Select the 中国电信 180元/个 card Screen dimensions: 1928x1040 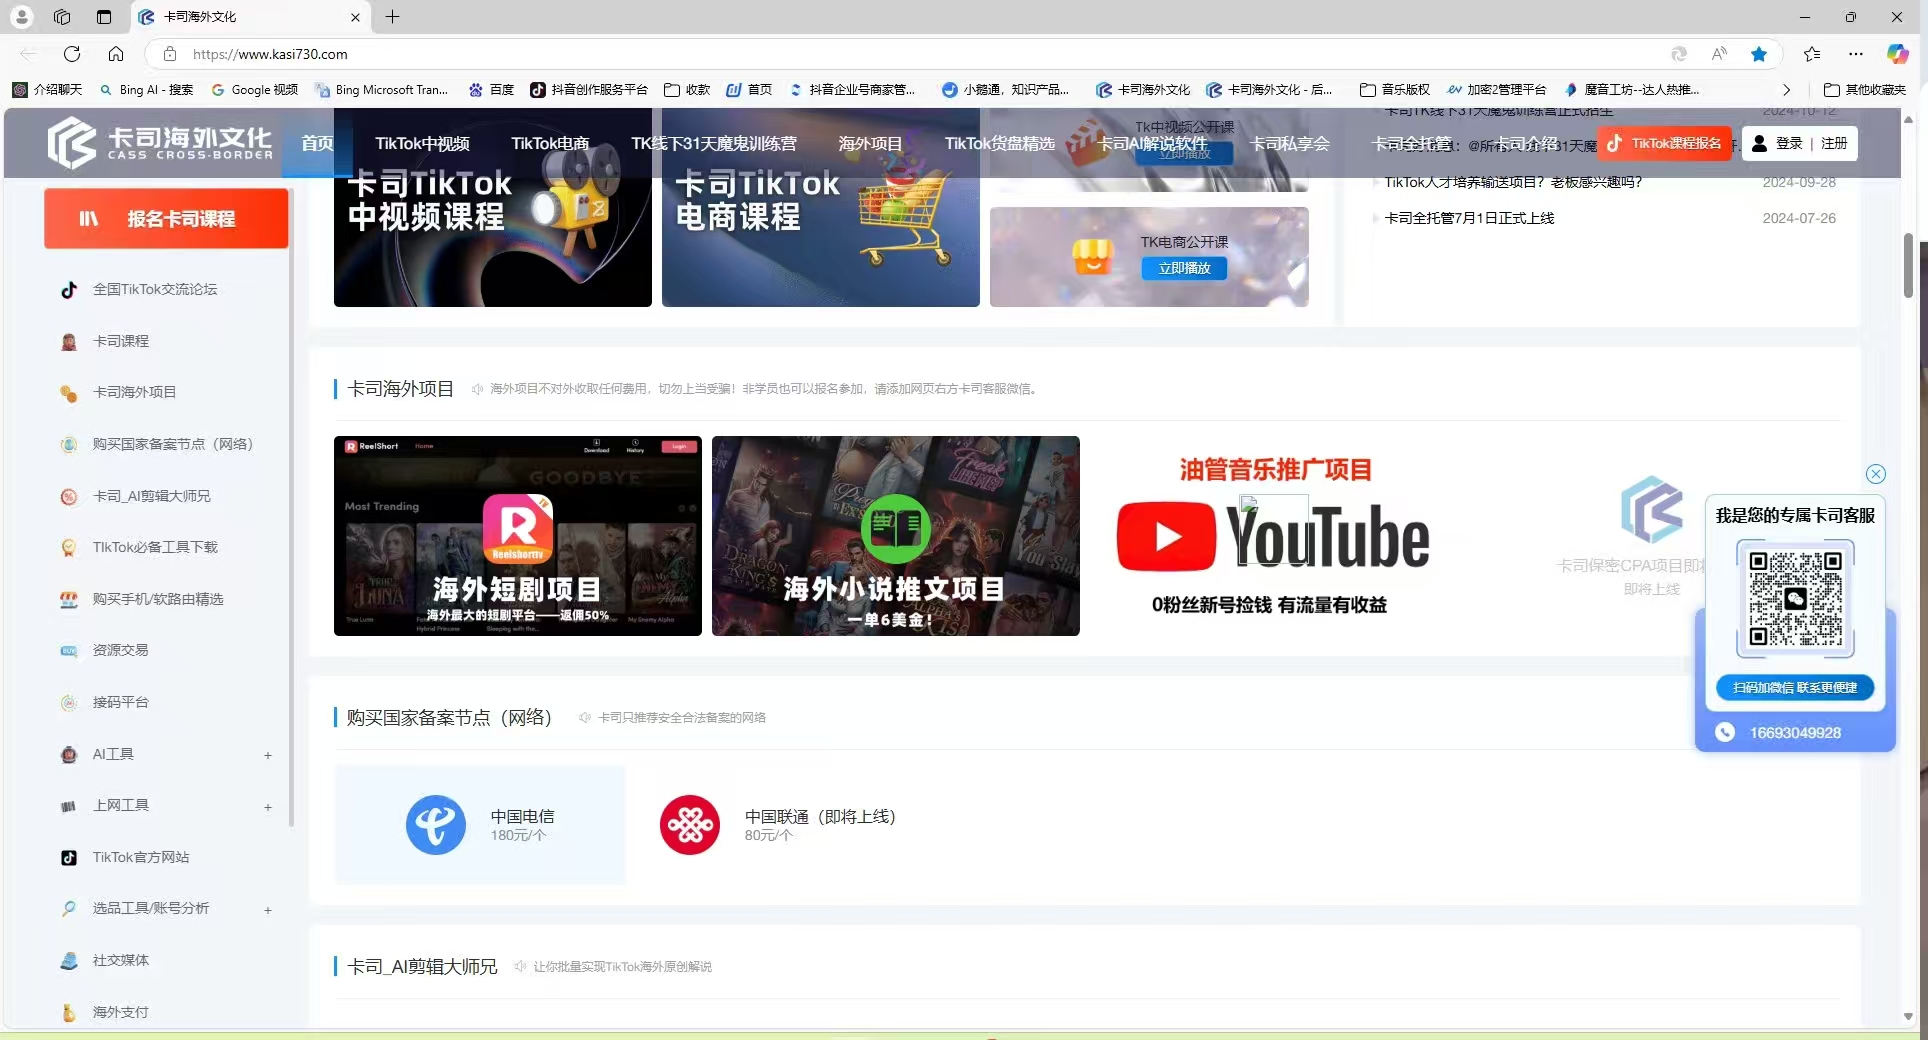click(480, 825)
